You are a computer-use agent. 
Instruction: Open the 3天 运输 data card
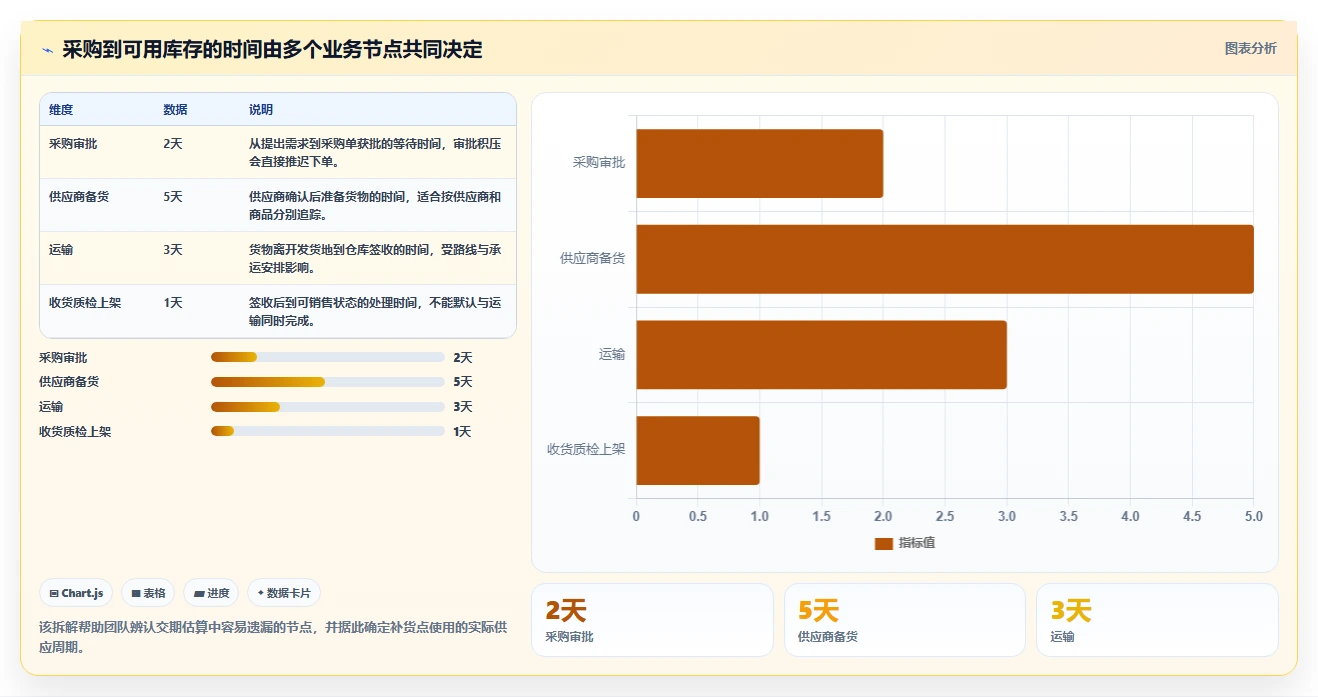click(x=1157, y=620)
